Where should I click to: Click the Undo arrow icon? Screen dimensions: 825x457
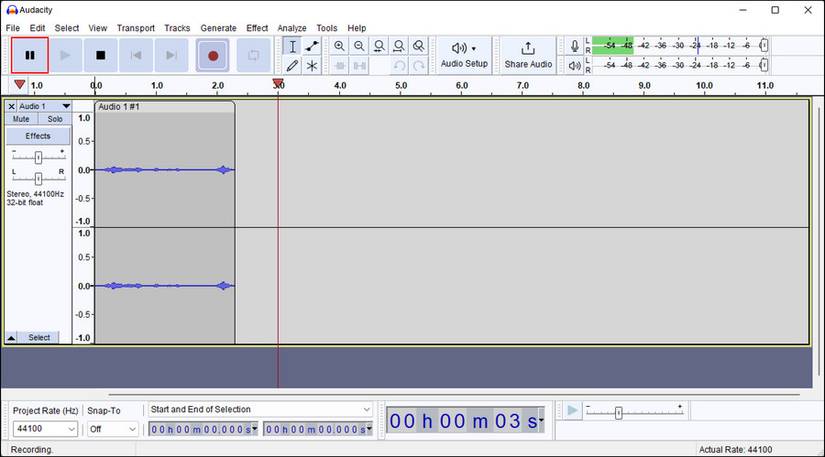coord(399,66)
